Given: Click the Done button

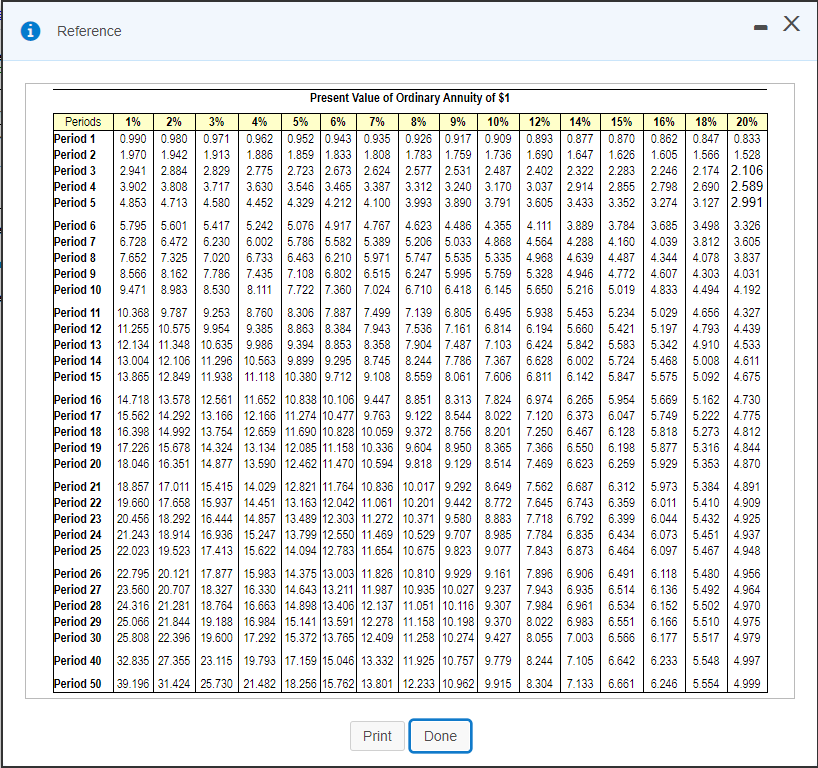Looking at the screenshot, I should [x=440, y=736].
